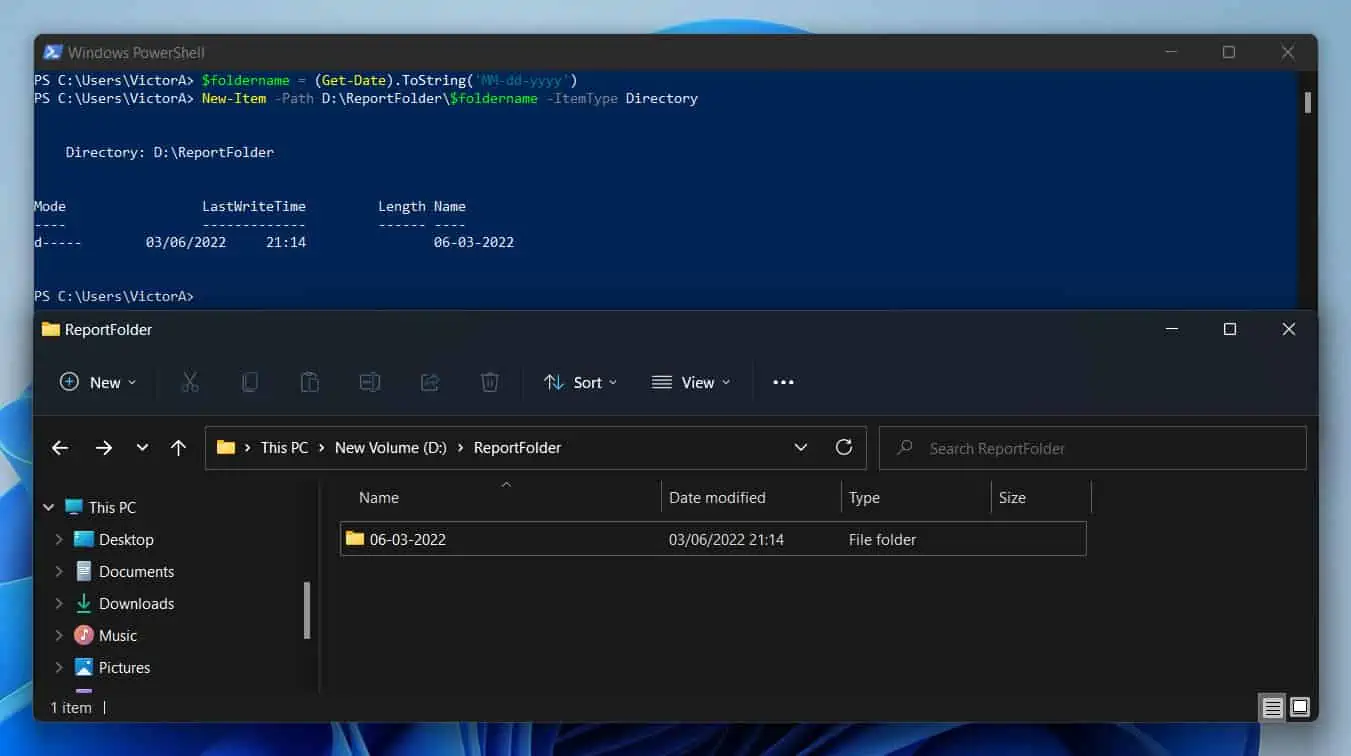Expand the Downloads tree node
Image resolution: width=1351 pixels, height=756 pixels.
point(59,604)
